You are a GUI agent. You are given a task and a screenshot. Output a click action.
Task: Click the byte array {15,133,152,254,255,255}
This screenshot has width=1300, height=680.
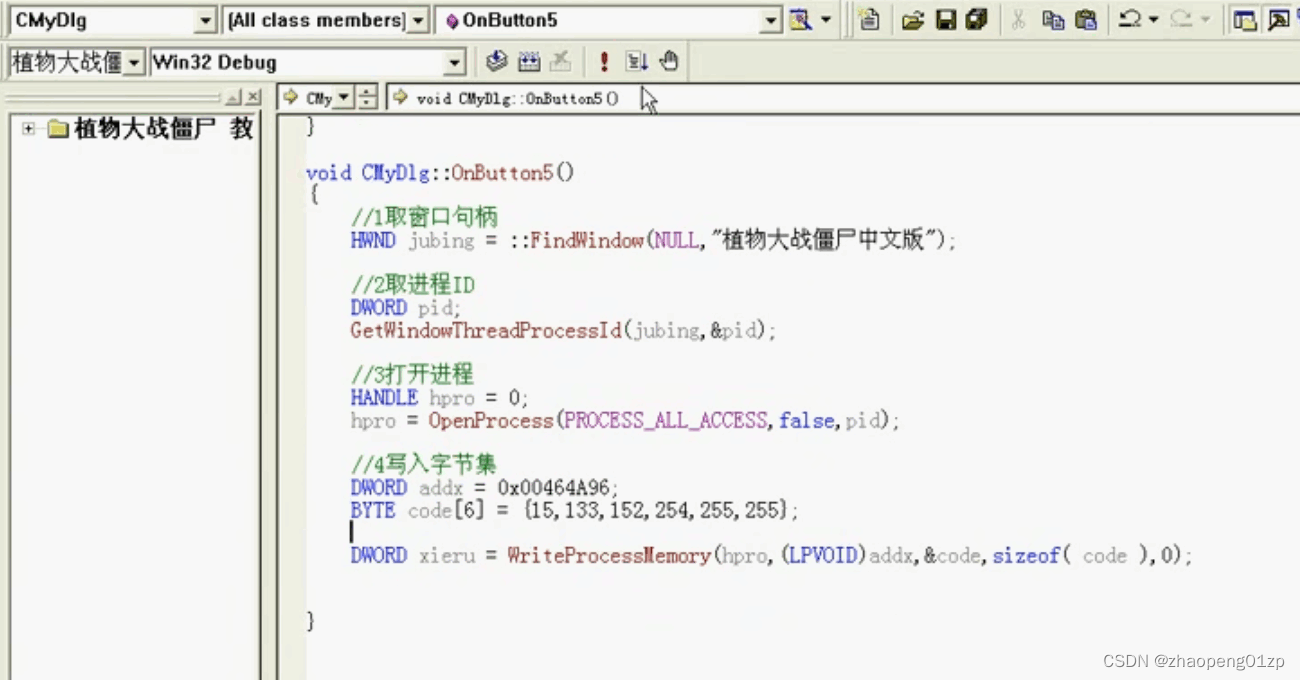[654, 511]
